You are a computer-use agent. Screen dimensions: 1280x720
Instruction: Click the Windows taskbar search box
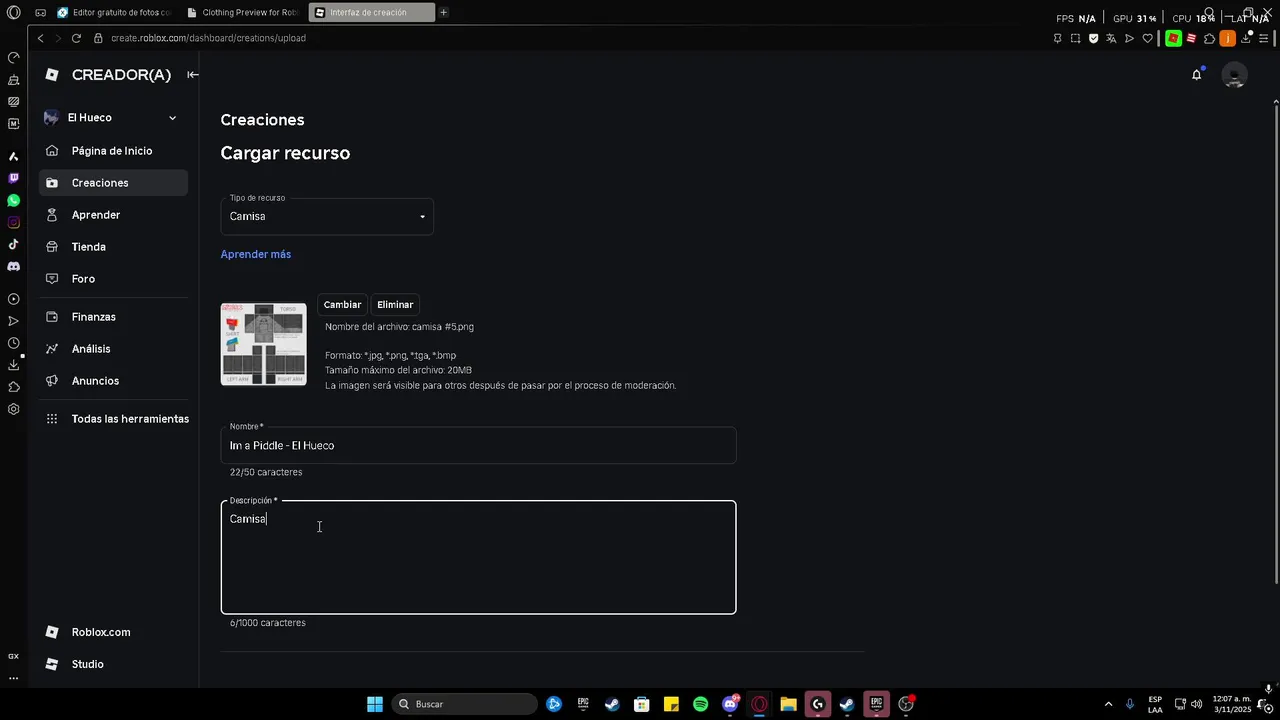point(464,704)
